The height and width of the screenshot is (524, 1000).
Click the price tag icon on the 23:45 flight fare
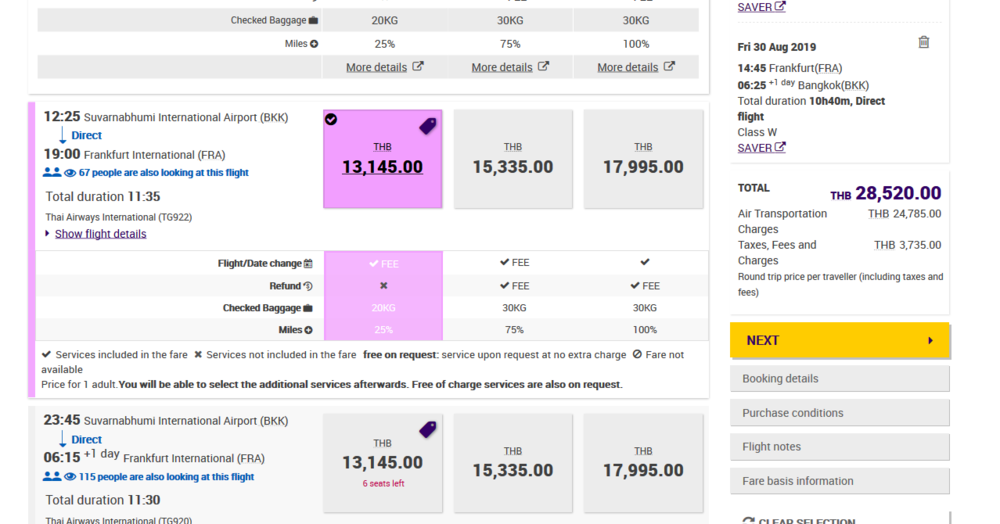[x=428, y=430]
